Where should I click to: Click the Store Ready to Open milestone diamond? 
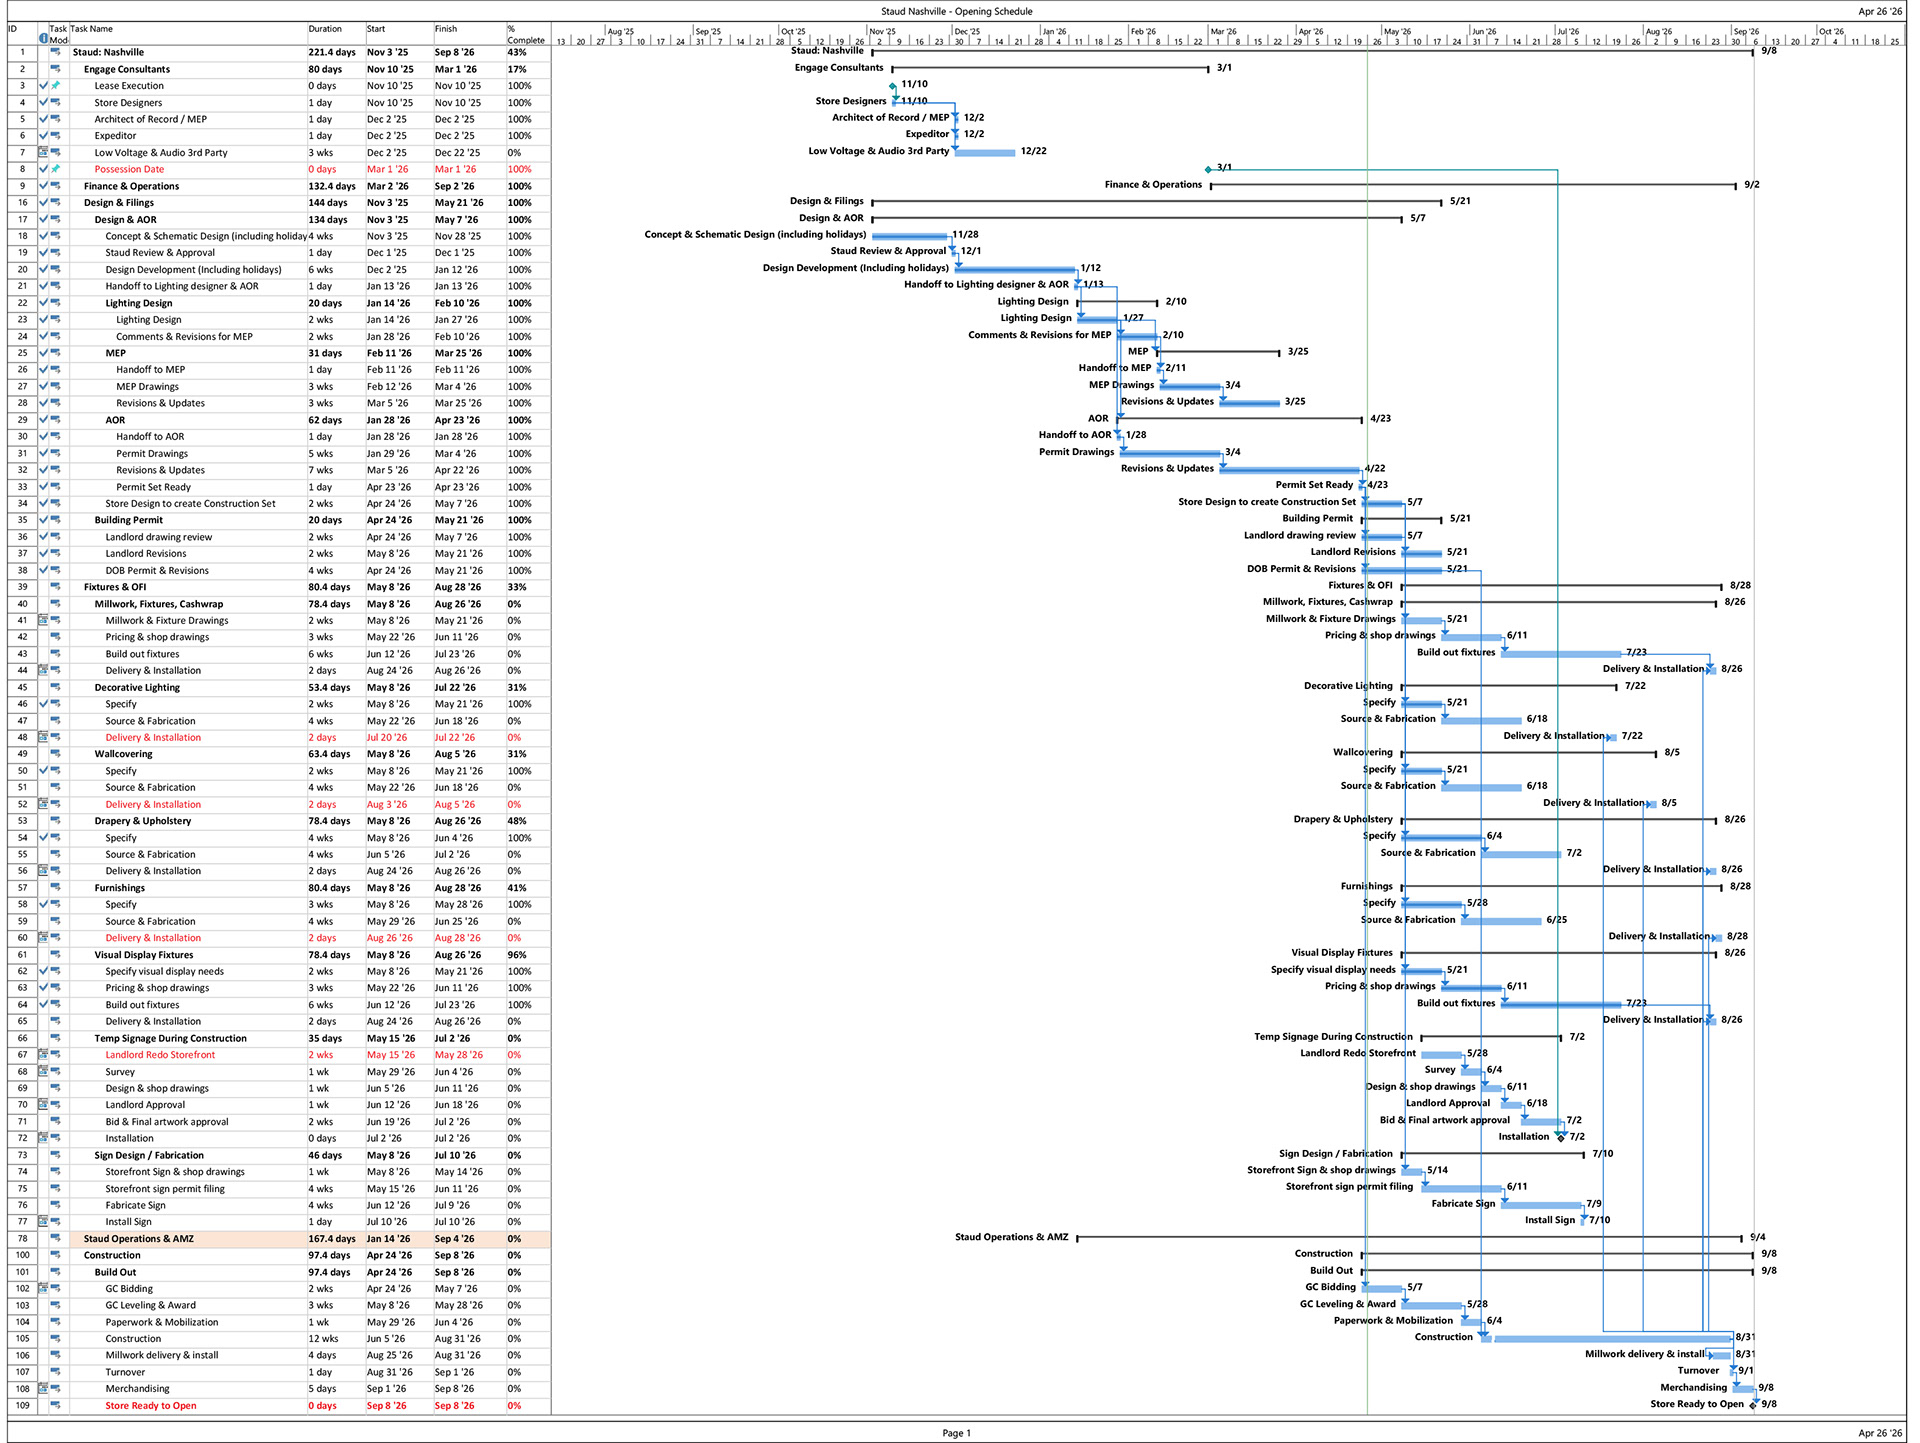pyautogui.click(x=1753, y=1405)
